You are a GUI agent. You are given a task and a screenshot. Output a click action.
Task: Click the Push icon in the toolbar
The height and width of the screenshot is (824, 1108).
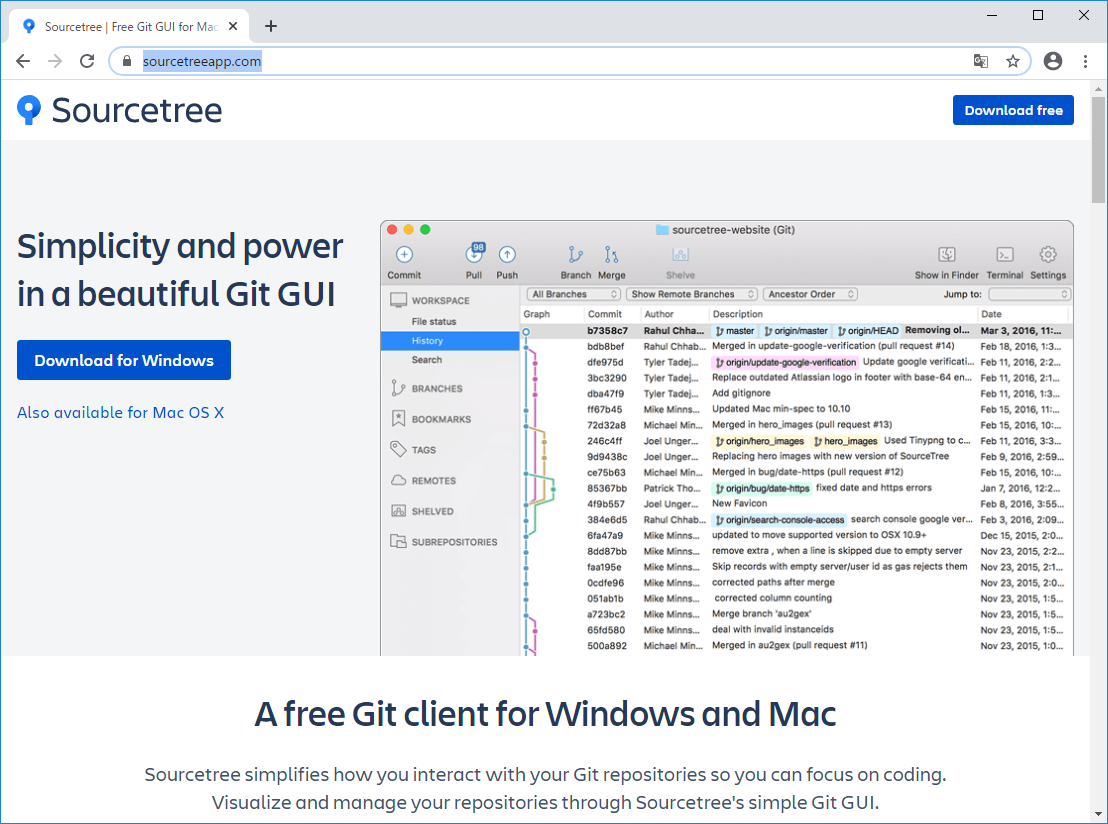pos(507,254)
